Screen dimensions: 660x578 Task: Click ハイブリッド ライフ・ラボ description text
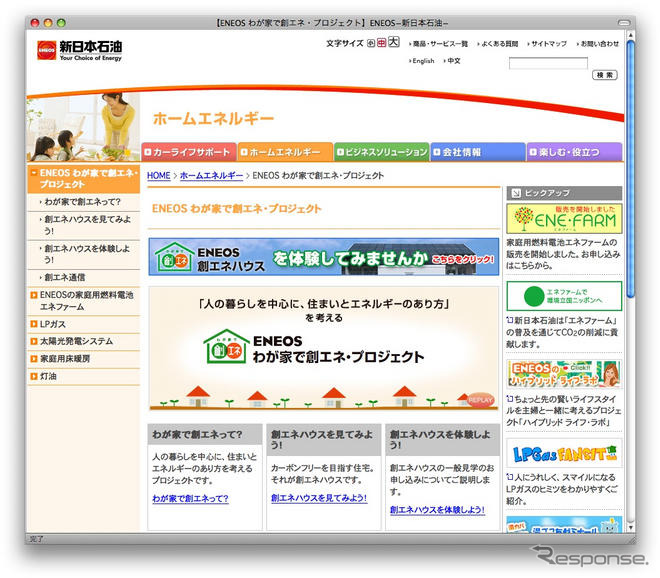(x=563, y=410)
